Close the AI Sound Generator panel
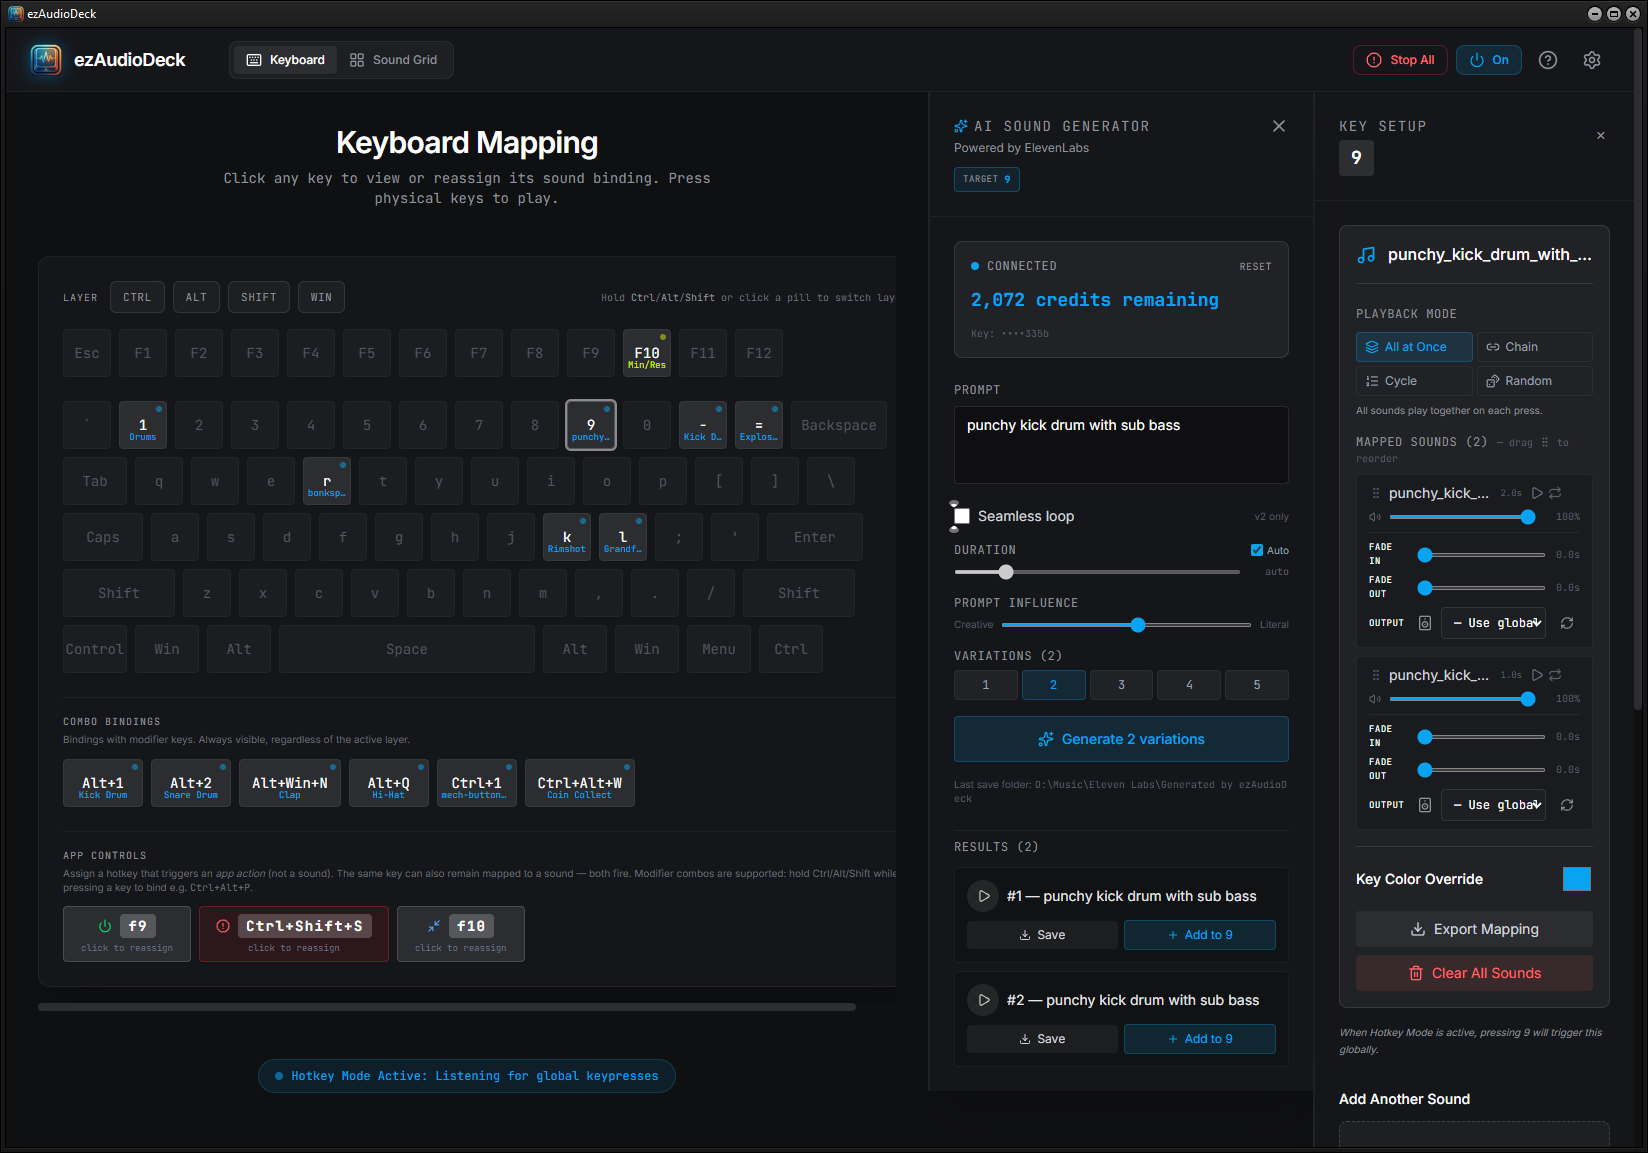Screen dimensions: 1648x1153 coord(1278,126)
